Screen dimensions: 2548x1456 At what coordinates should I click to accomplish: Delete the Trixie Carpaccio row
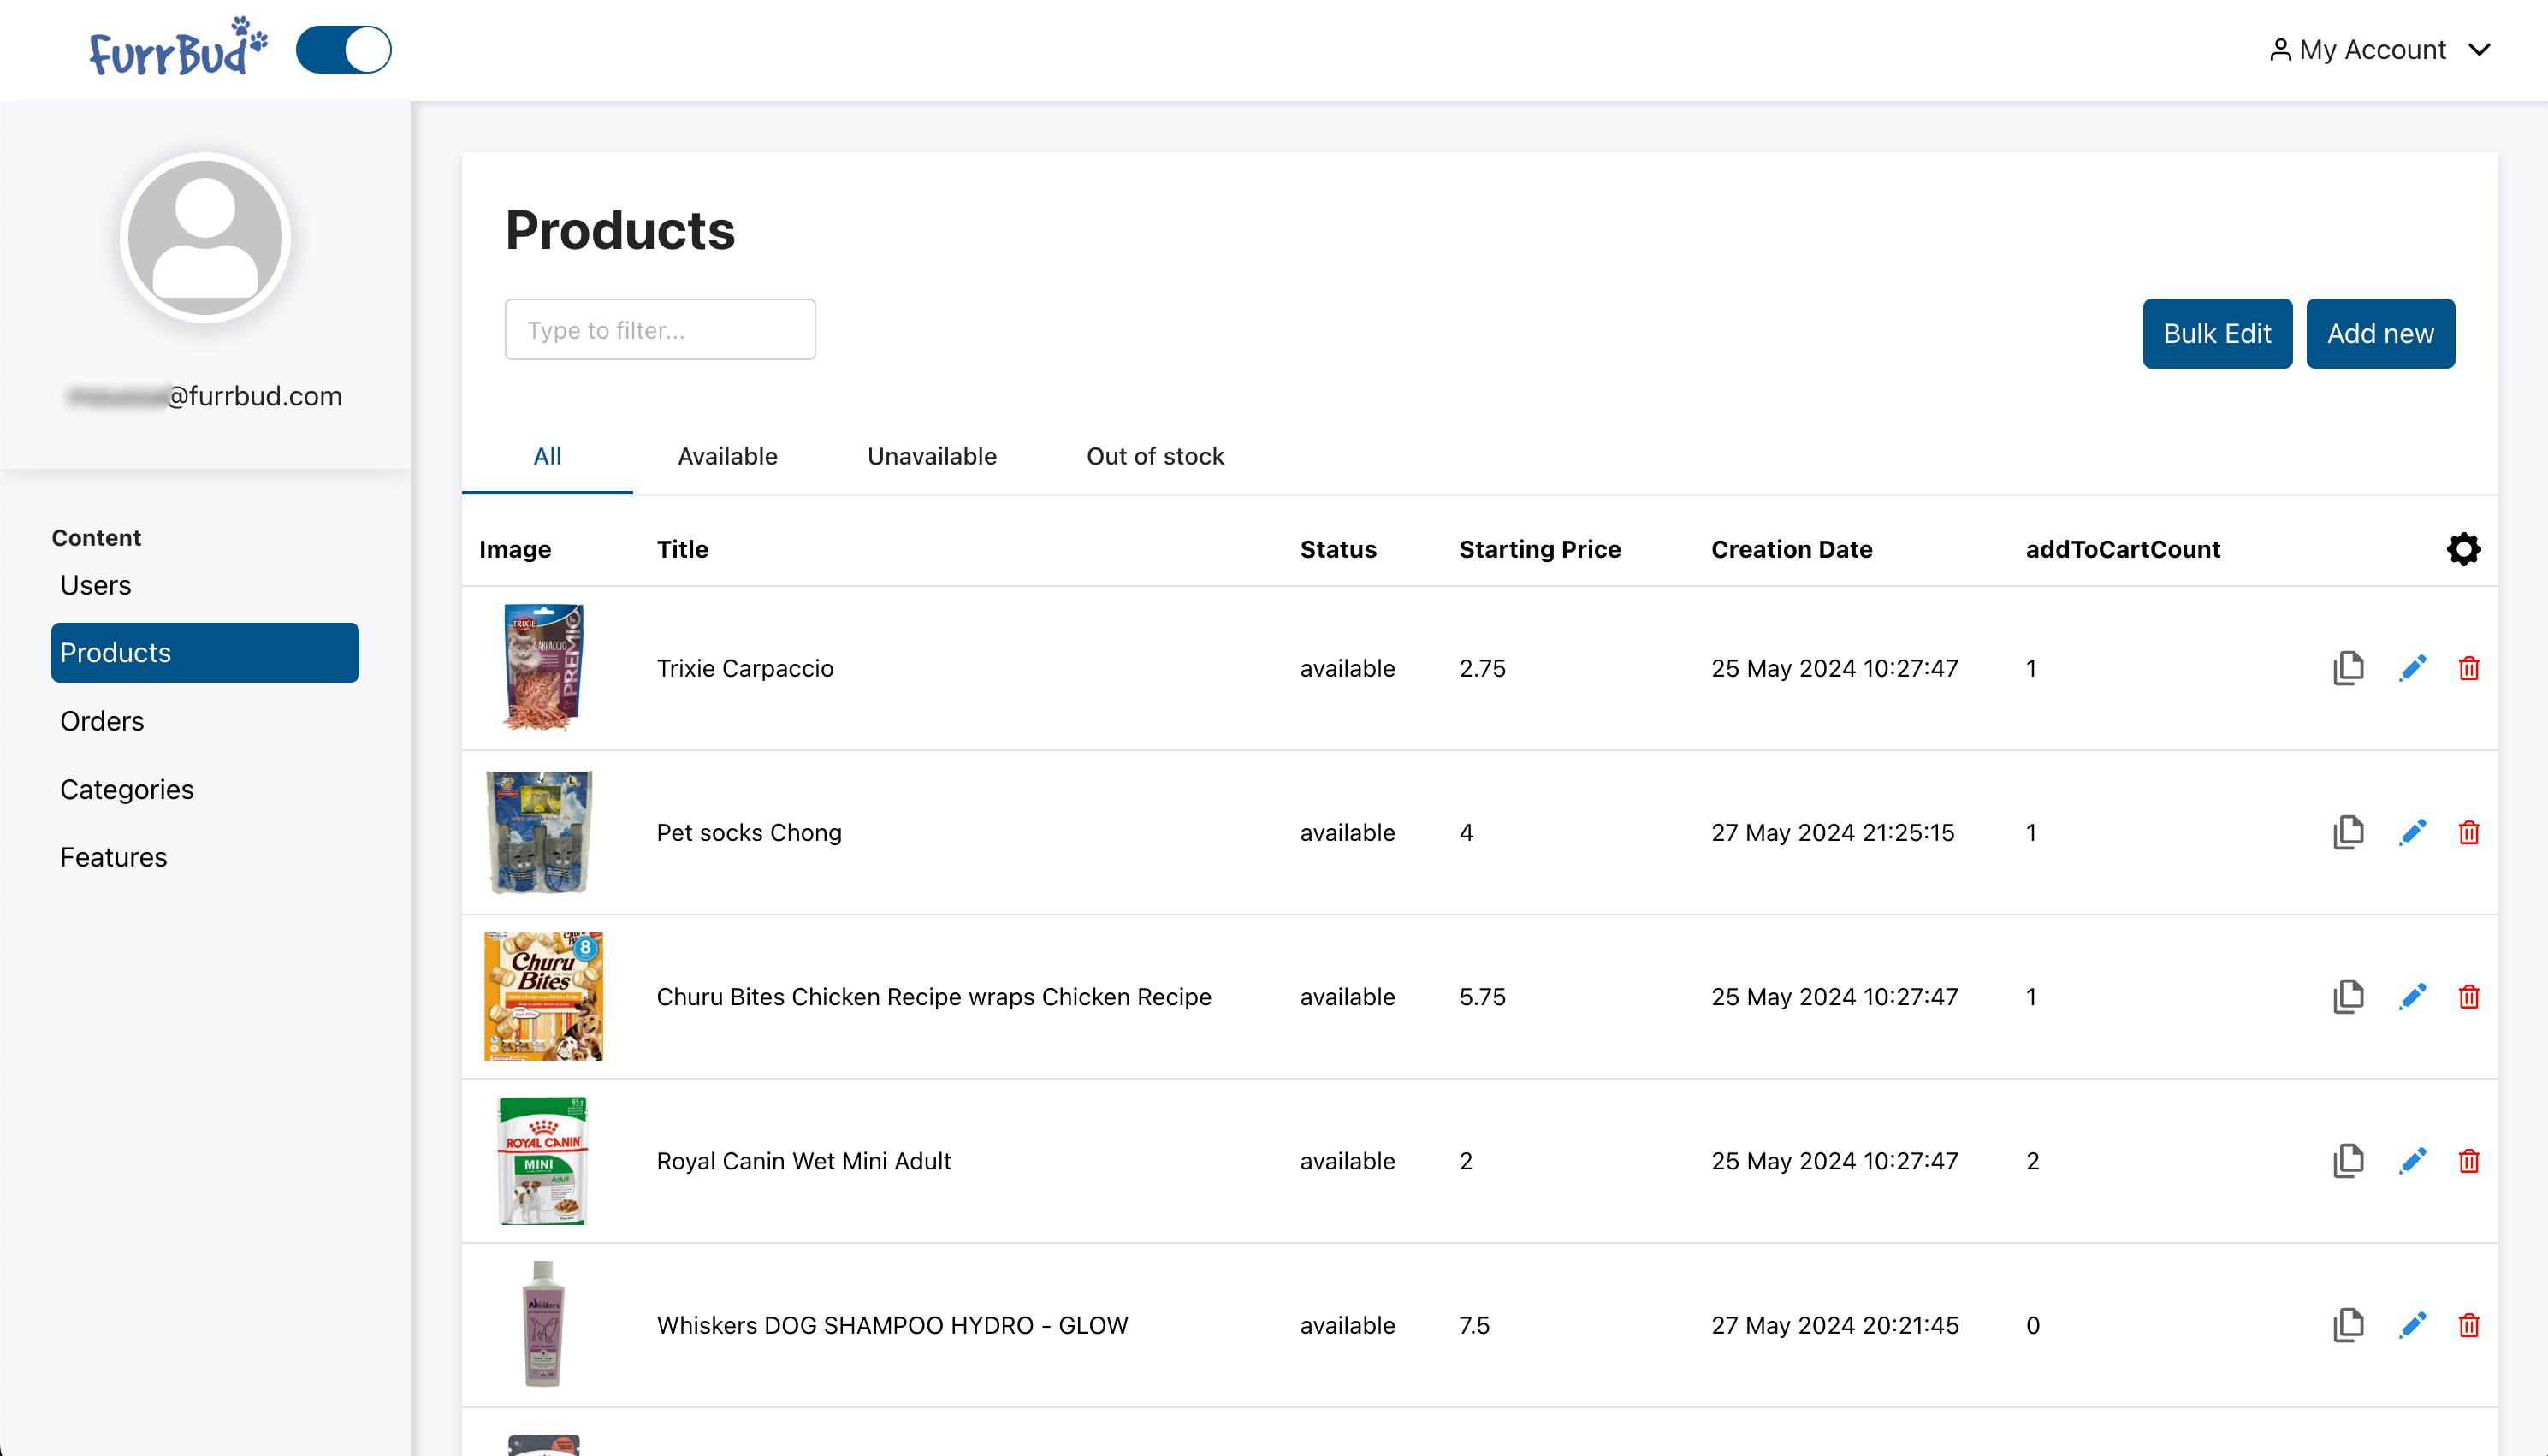pos(2468,668)
